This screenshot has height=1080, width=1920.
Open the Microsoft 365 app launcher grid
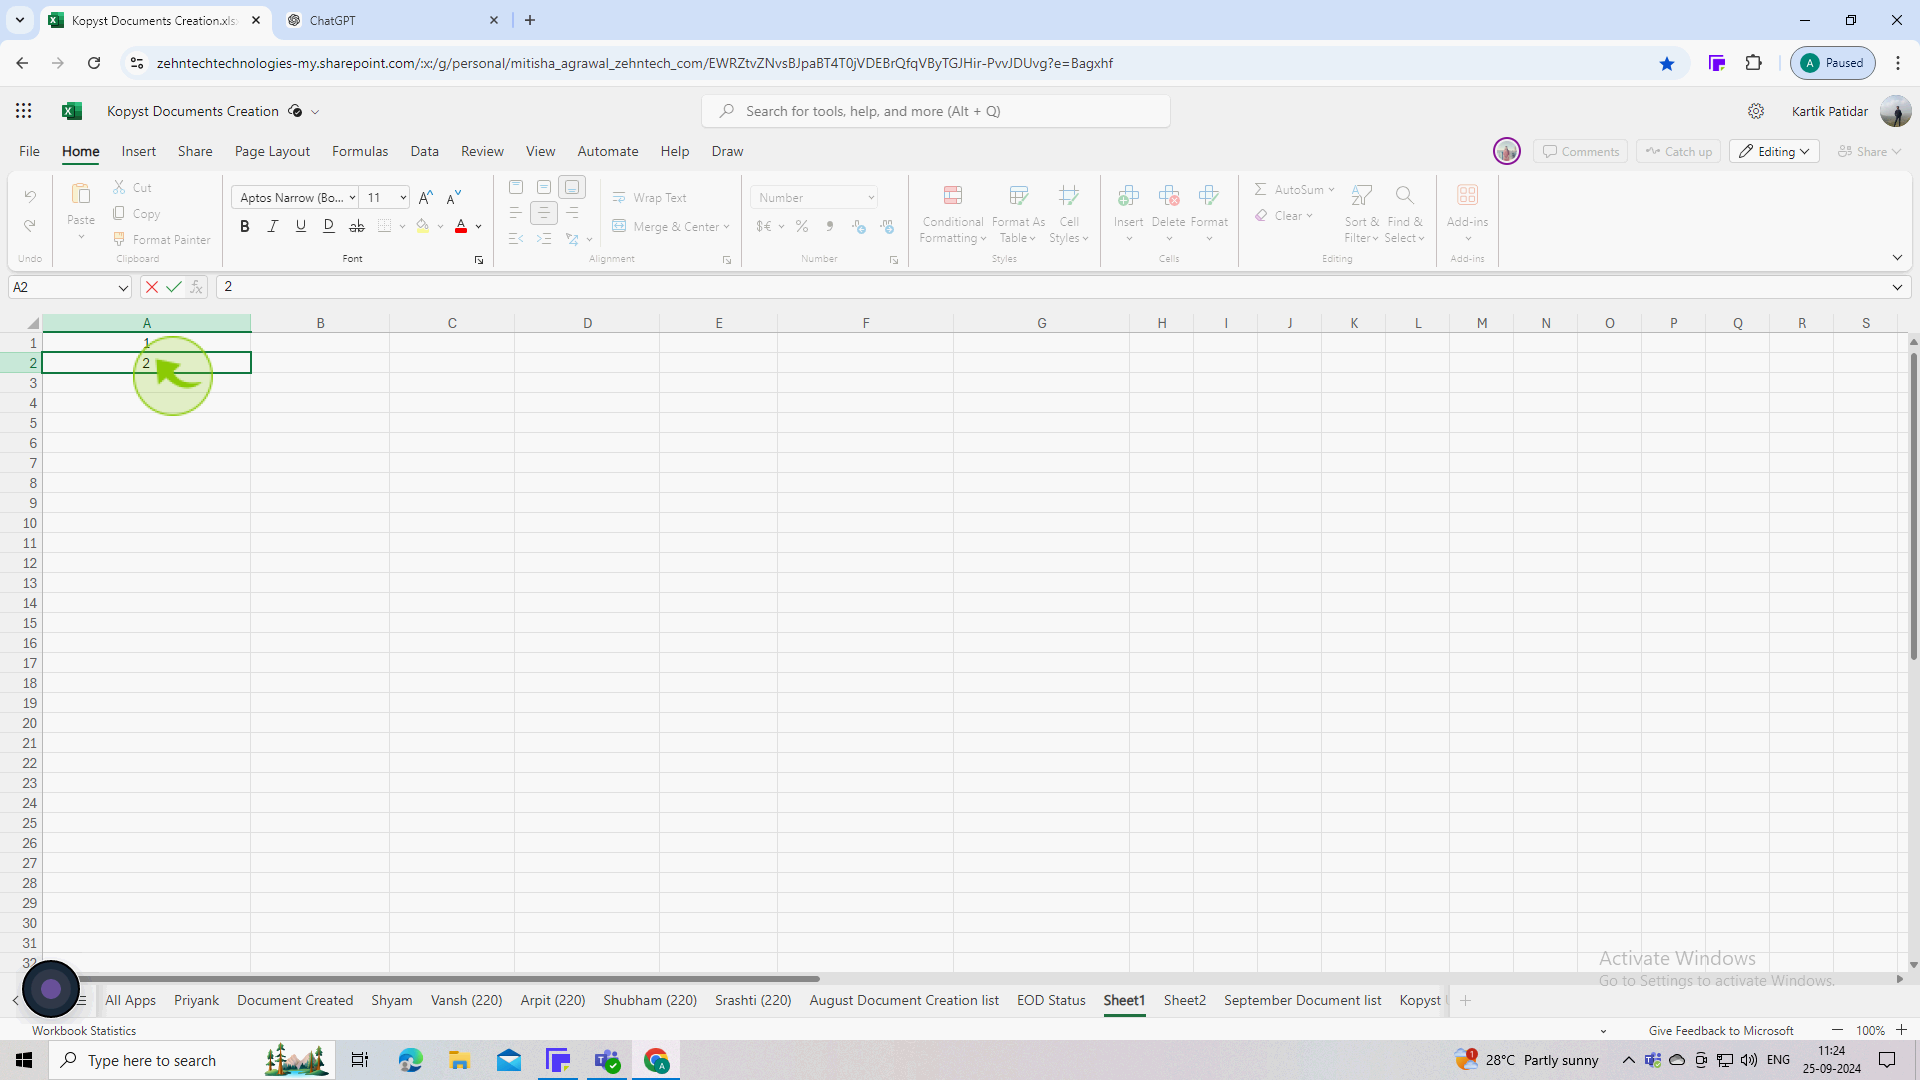click(x=24, y=111)
